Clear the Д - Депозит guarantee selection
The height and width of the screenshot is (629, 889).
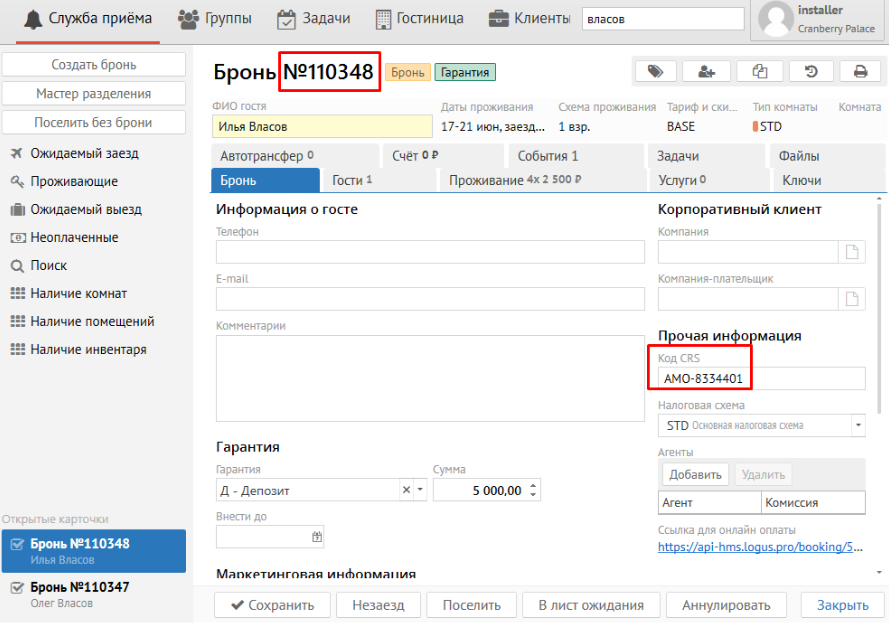406,490
